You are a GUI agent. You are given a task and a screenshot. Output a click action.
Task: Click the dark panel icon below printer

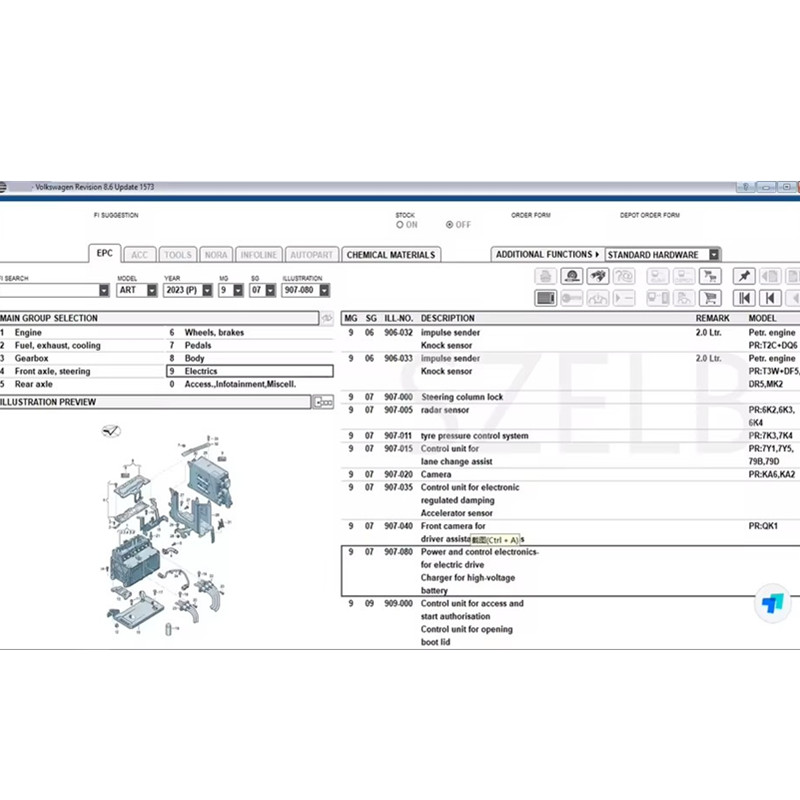click(x=545, y=298)
